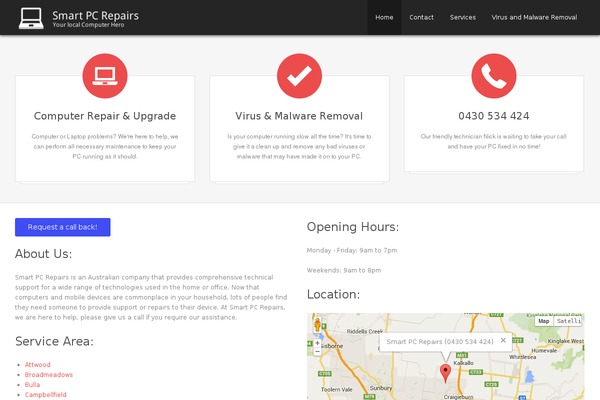Image resolution: width=600 pixels, height=400 pixels.
Task: Switch map to Satellite view
Action: (569, 321)
